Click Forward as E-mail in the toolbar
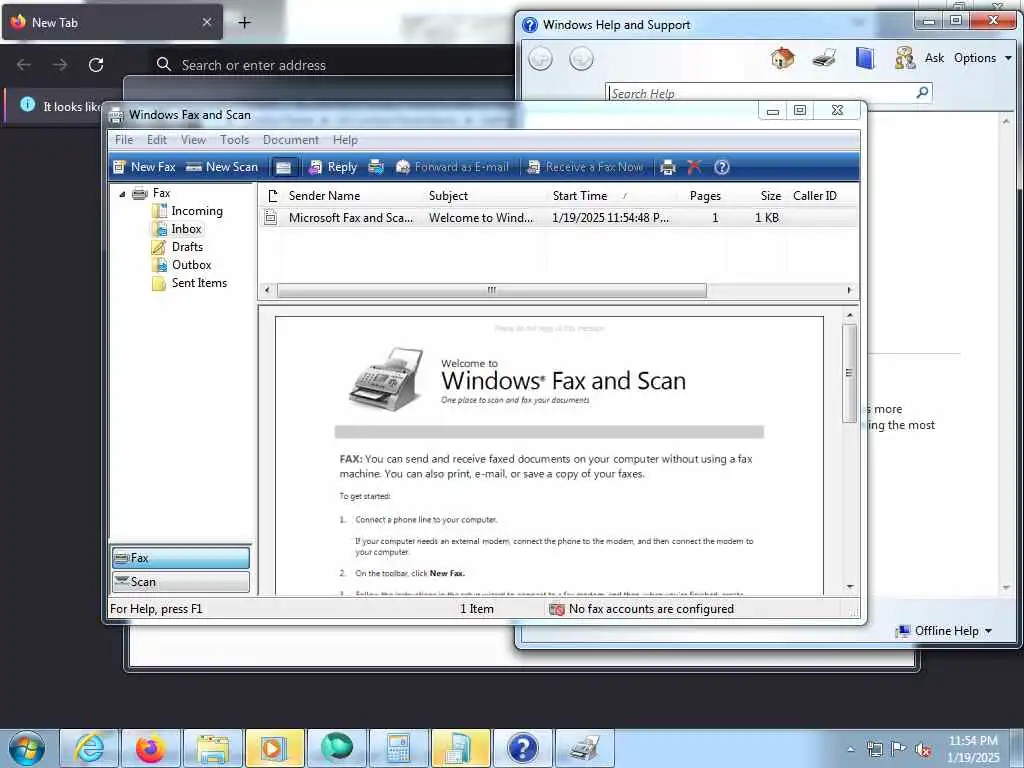 tap(452, 167)
